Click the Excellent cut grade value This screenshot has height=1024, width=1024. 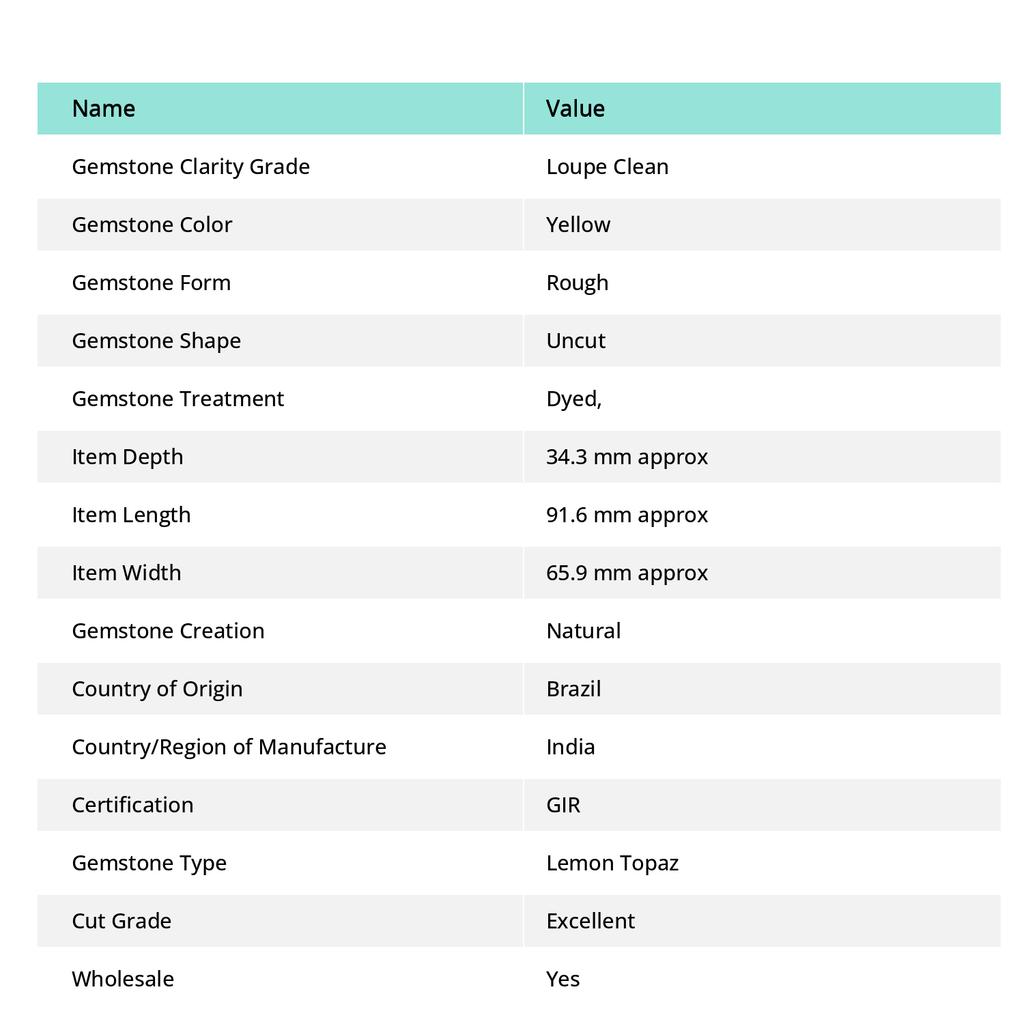(590, 921)
